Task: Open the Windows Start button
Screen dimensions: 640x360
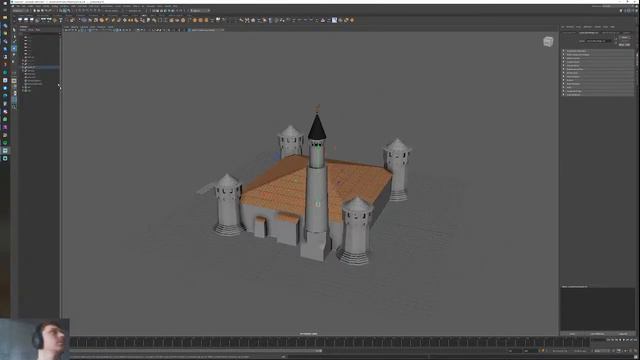Action: pyautogui.click(x=5, y=2)
